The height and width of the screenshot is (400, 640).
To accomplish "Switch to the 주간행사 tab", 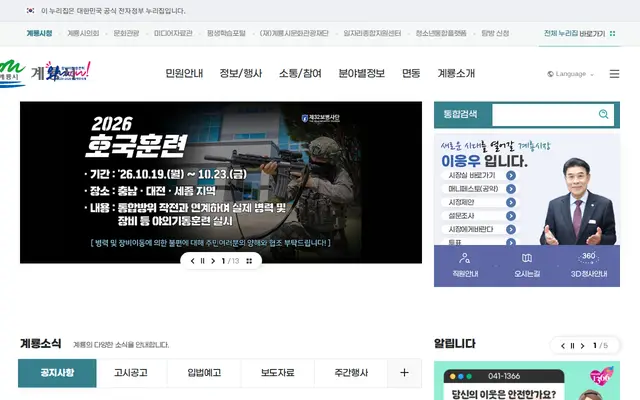I will [351, 373].
